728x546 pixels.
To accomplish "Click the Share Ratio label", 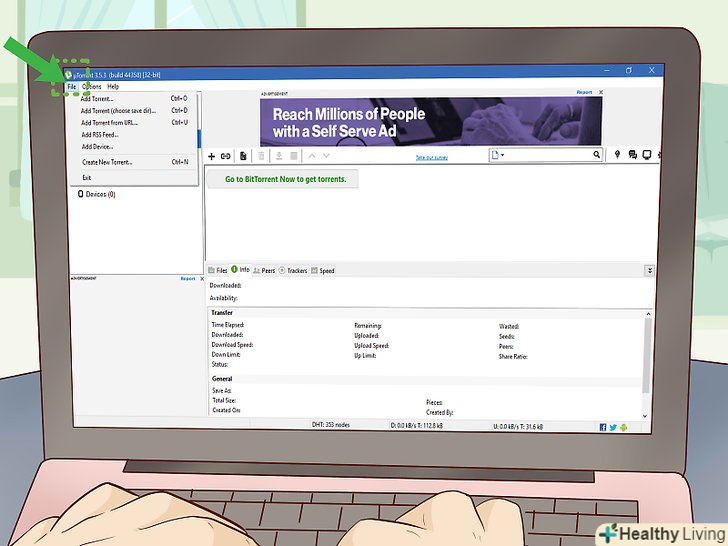I will (x=513, y=357).
